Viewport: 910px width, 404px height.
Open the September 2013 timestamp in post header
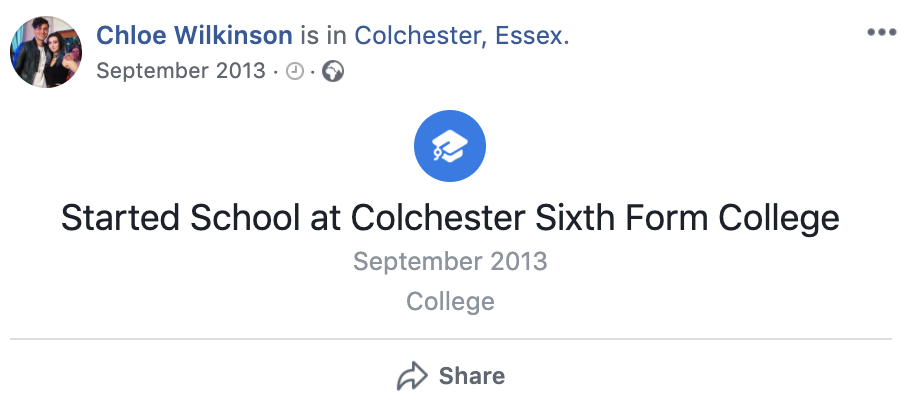pos(181,72)
